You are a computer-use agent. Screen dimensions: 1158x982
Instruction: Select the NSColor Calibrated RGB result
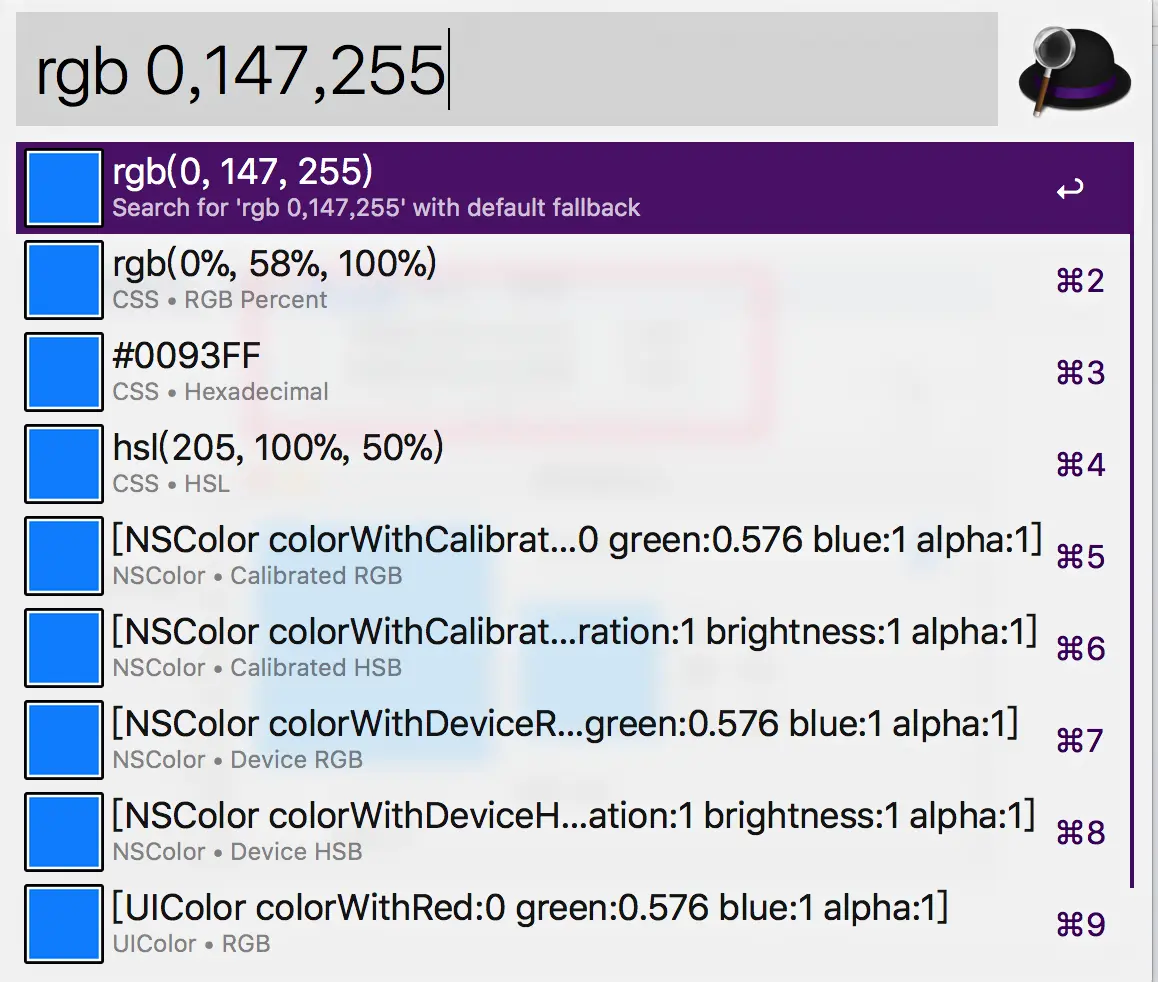[x=575, y=556]
